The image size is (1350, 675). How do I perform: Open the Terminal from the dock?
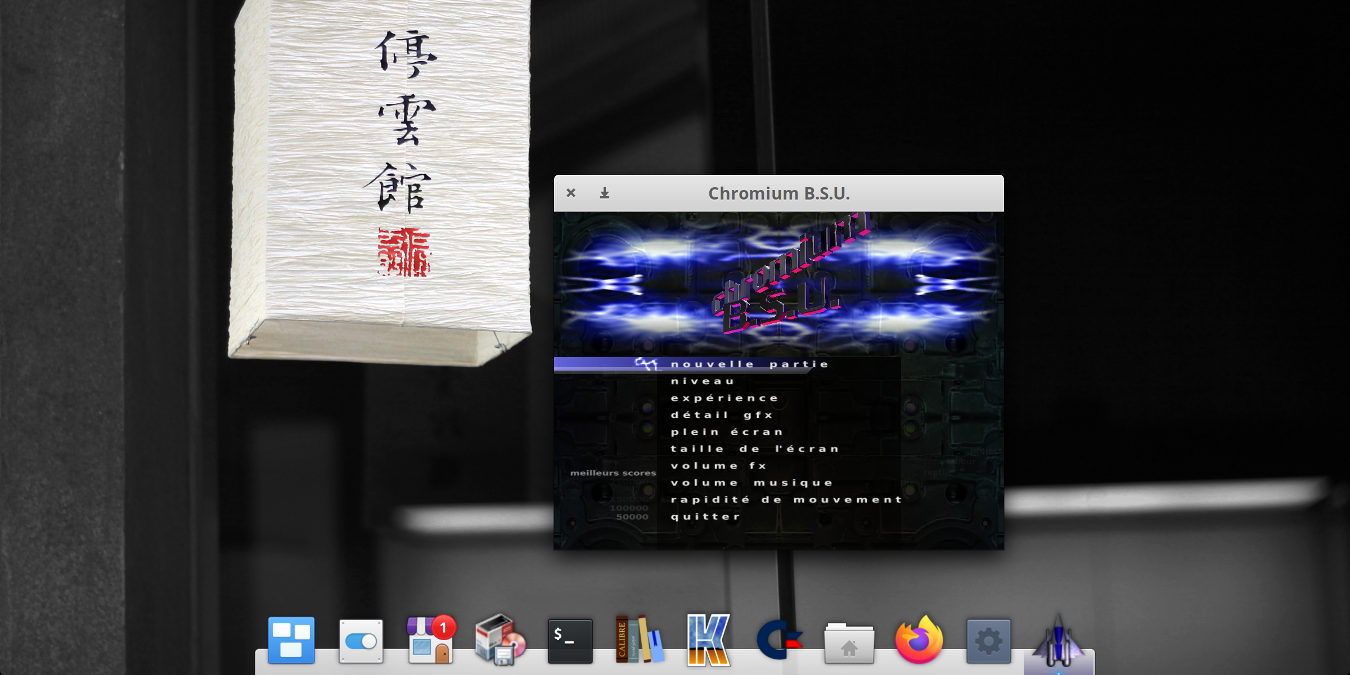[x=570, y=641]
